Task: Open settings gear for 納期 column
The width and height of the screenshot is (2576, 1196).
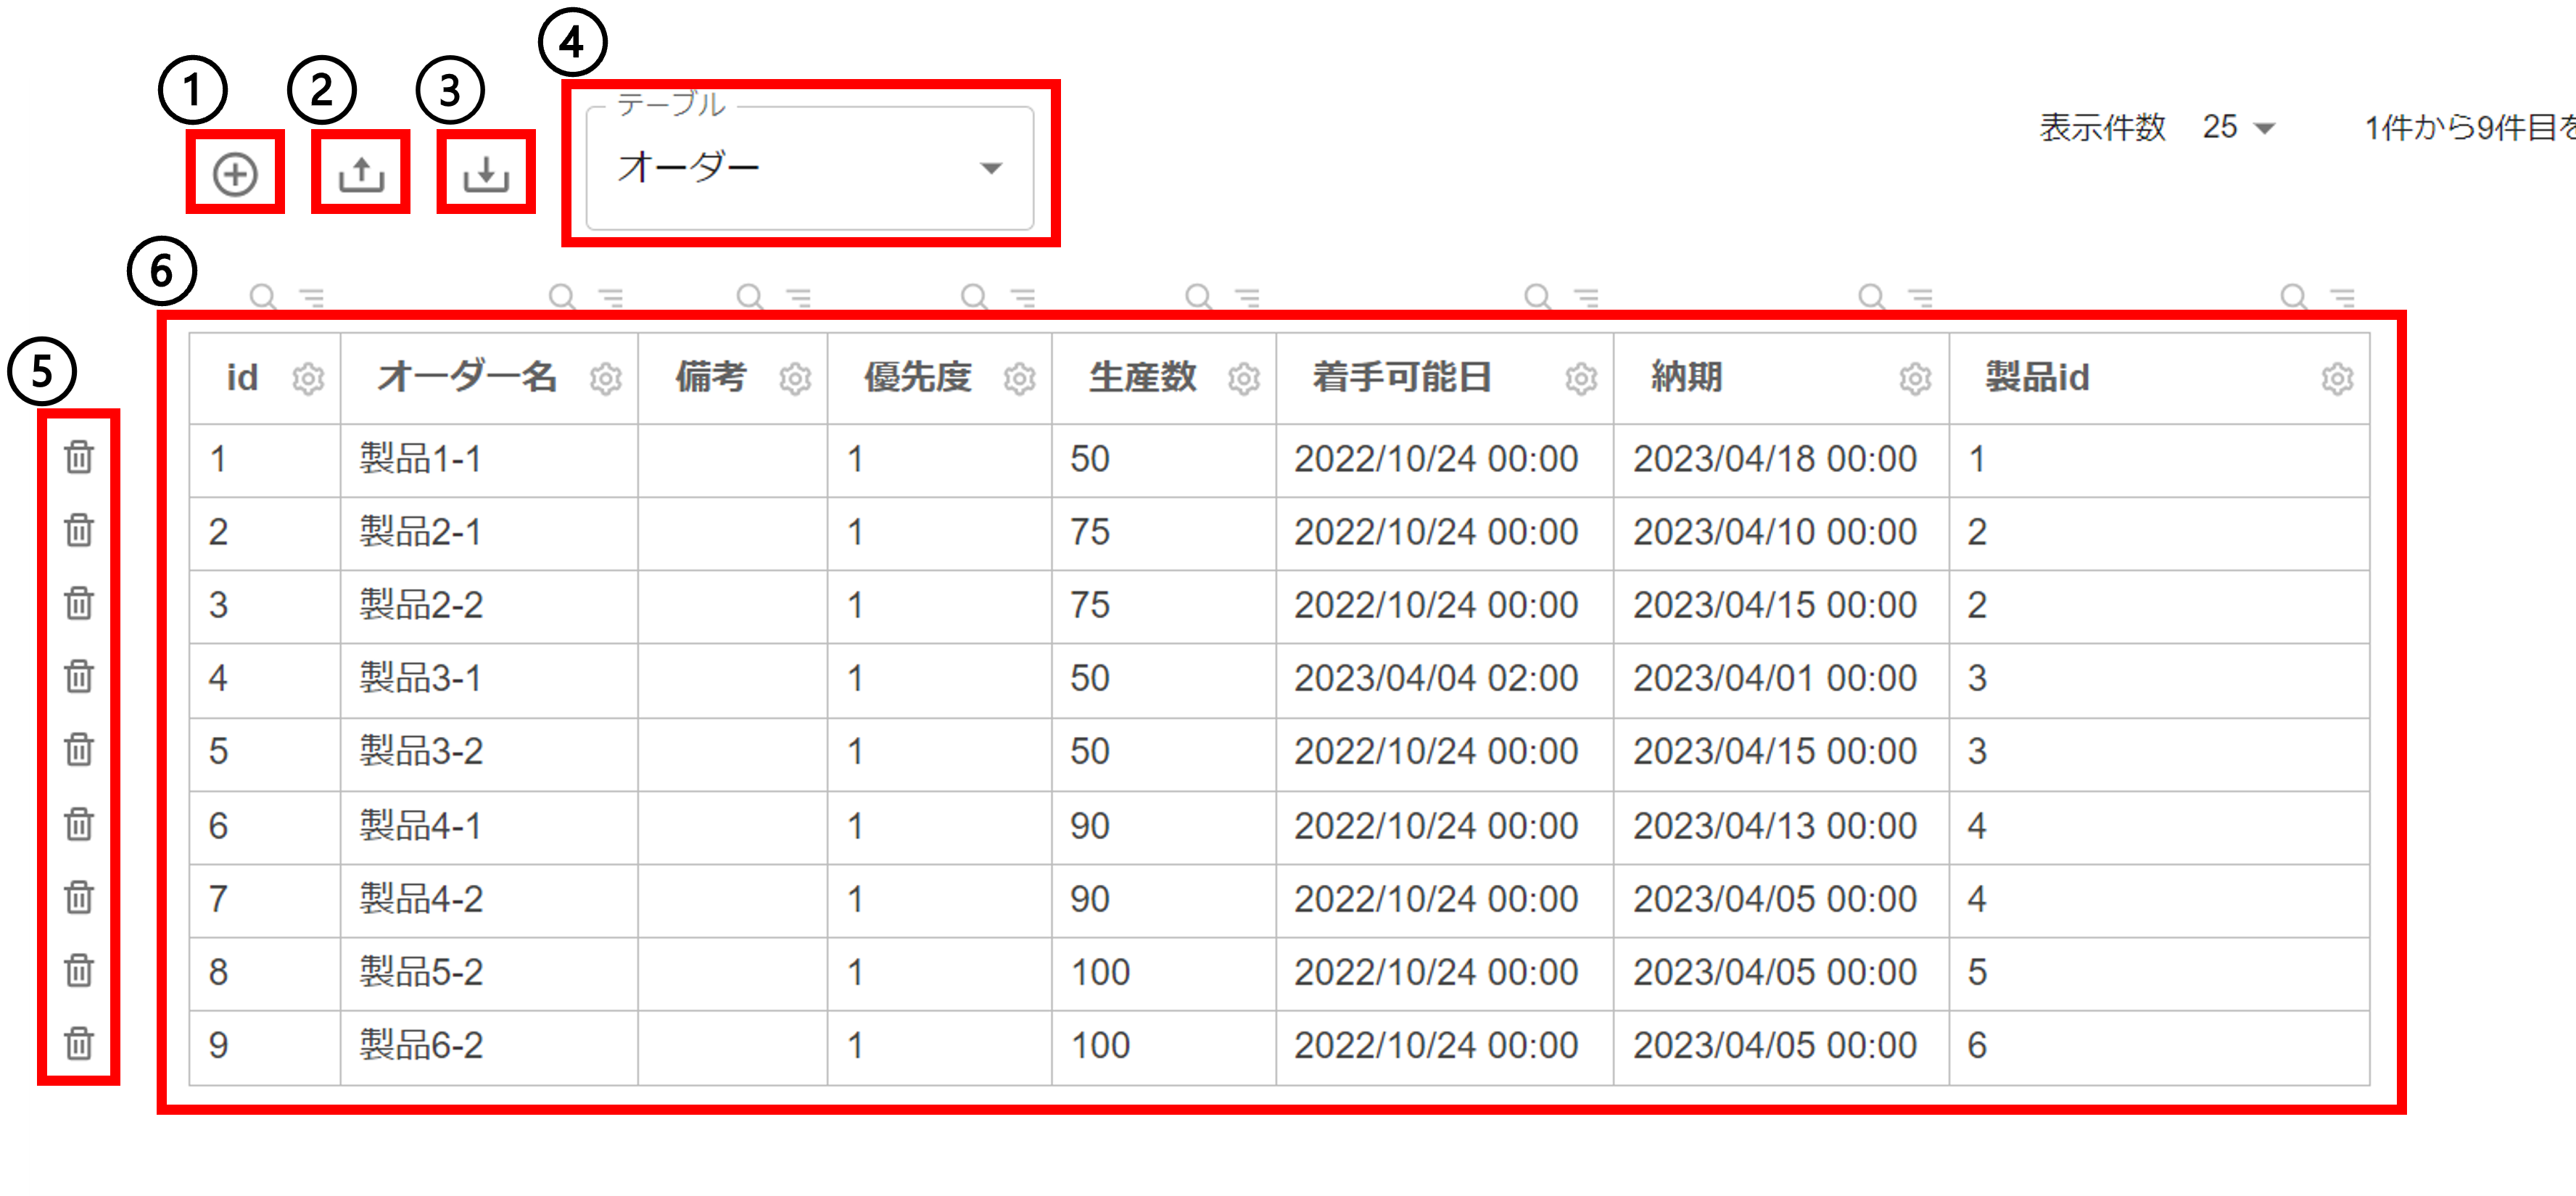Action: (1915, 379)
